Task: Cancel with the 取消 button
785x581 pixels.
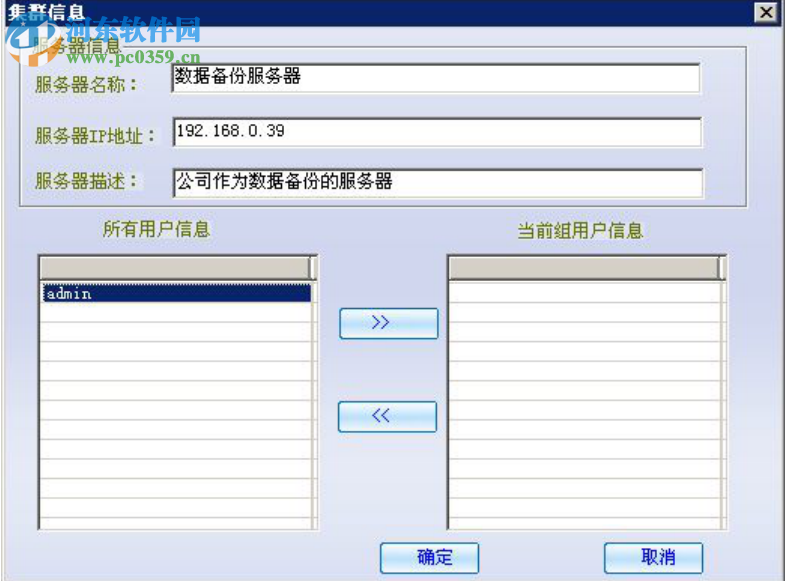Action: click(x=653, y=557)
